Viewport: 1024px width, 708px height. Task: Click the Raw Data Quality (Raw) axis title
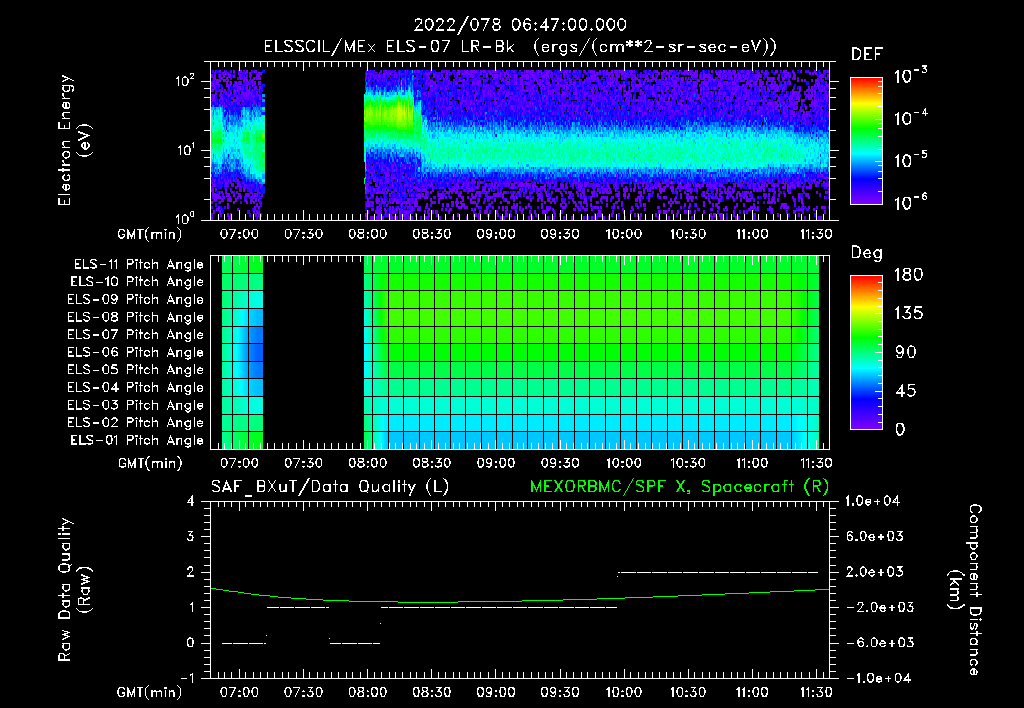coord(74,589)
